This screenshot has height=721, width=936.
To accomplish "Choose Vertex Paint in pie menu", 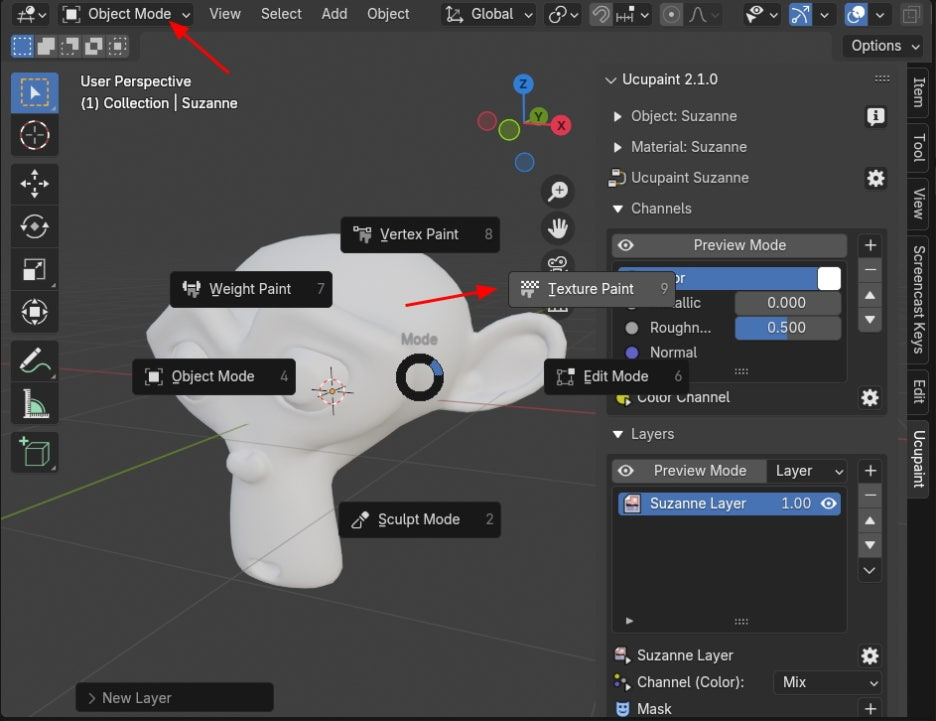I will point(420,235).
